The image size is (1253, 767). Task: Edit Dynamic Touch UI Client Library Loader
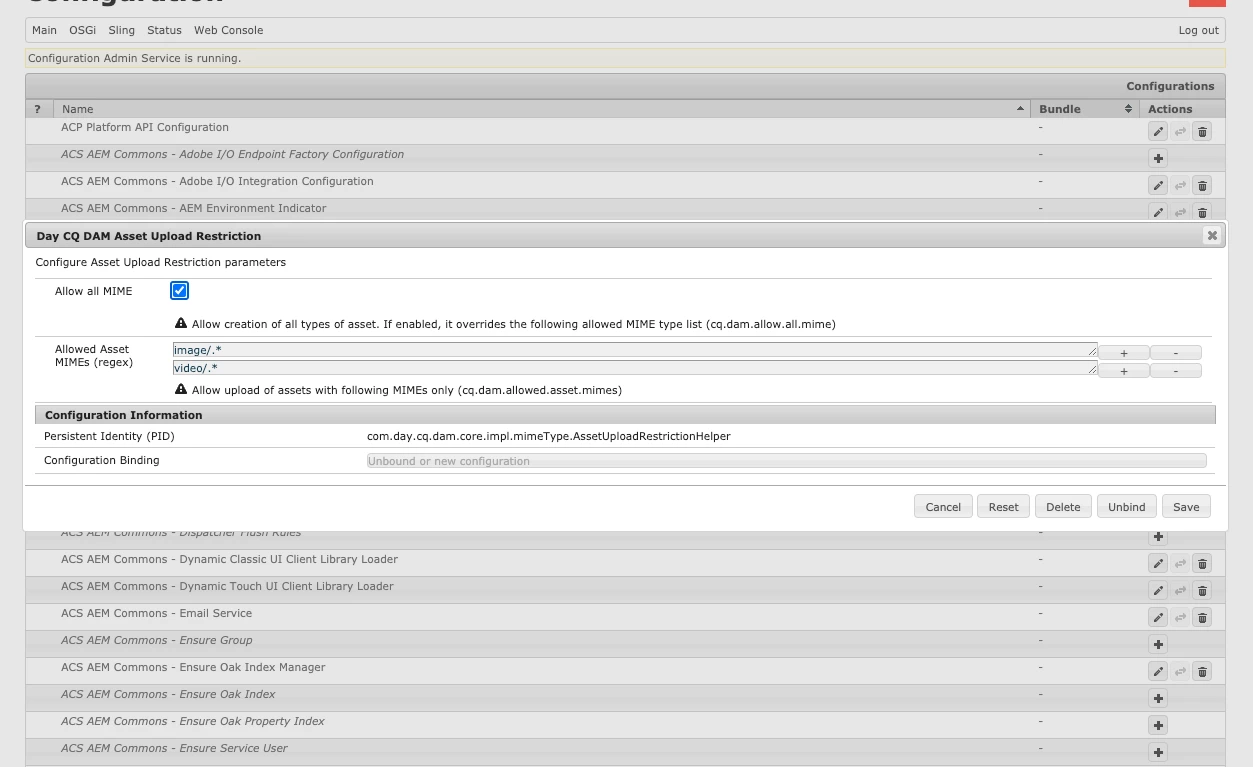(1158, 590)
